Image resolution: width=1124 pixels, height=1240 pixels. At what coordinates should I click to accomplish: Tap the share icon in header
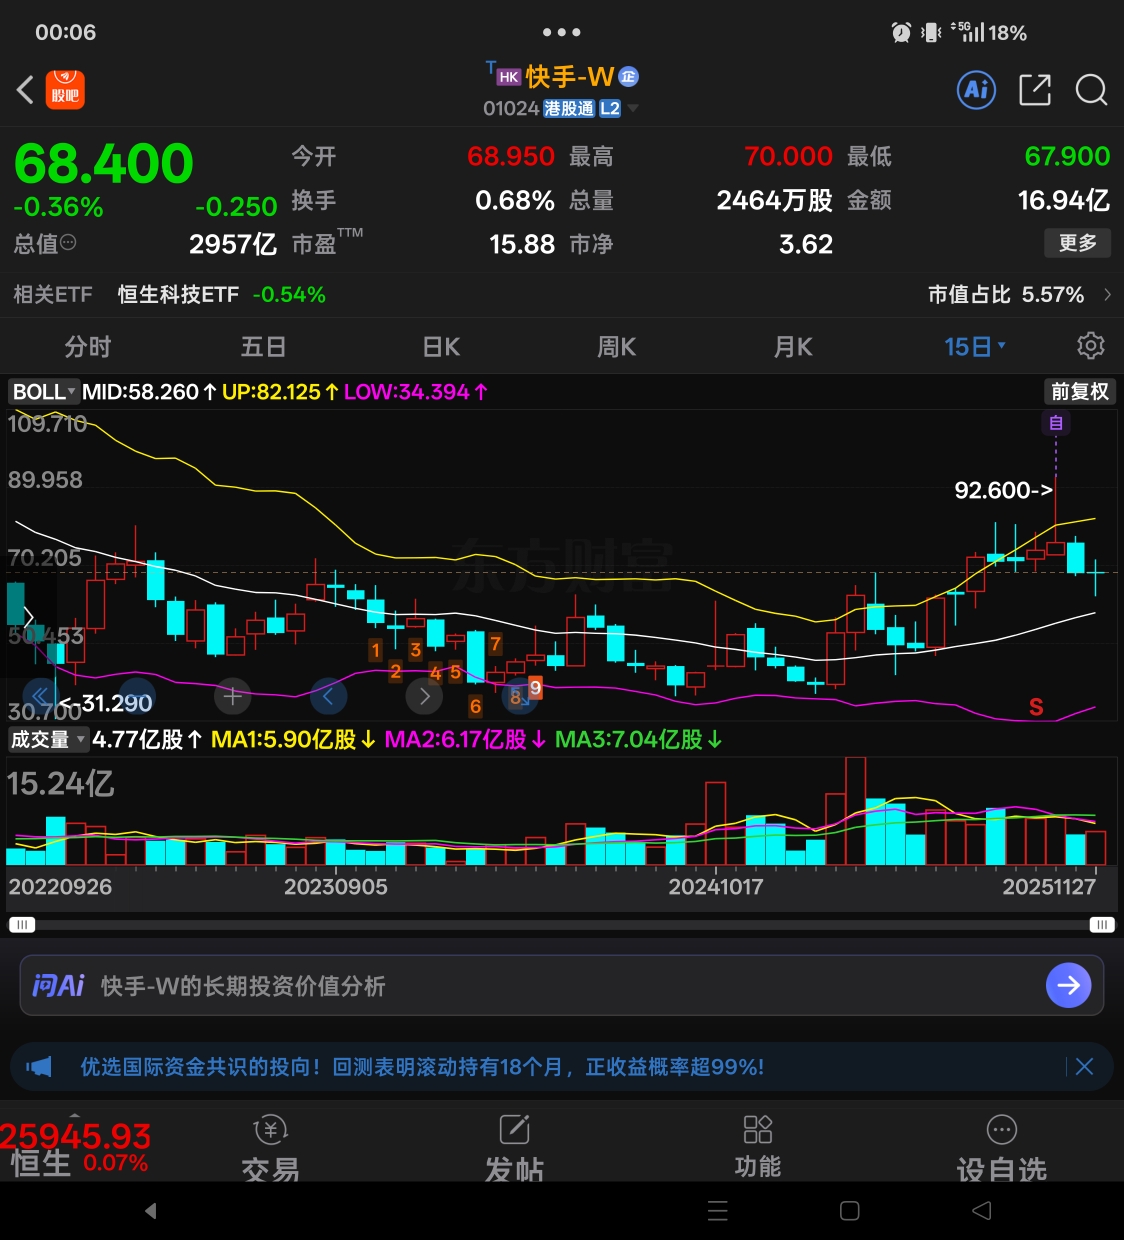pyautogui.click(x=1034, y=90)
